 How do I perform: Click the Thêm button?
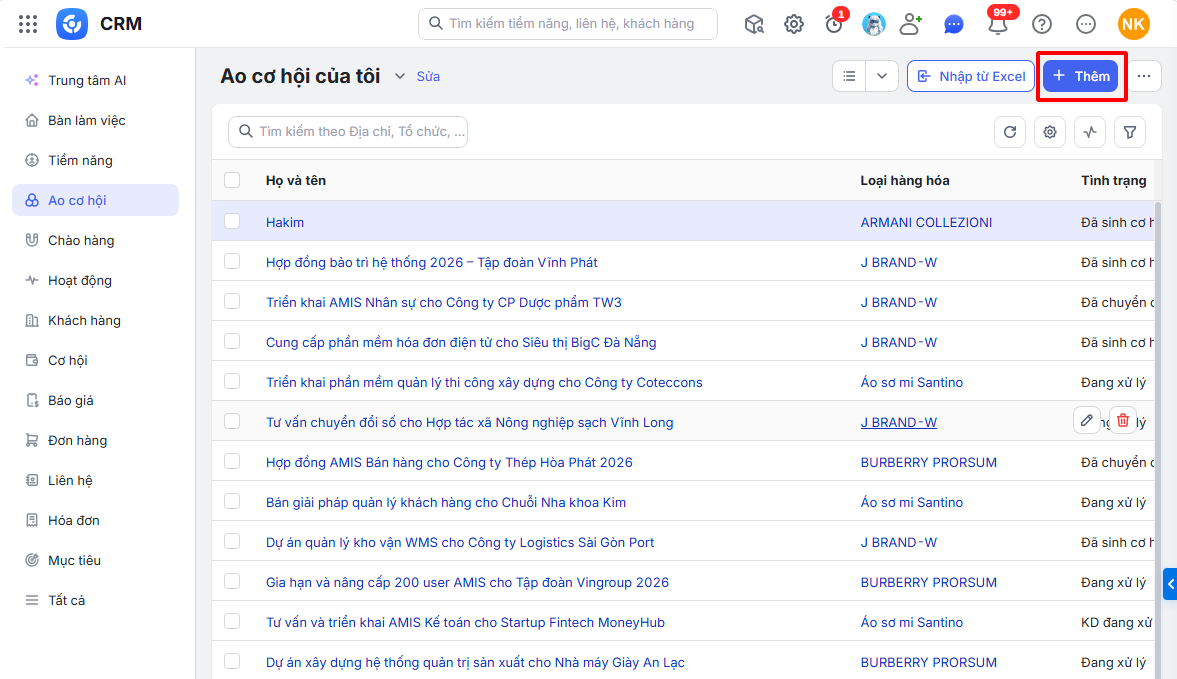click(x=1080, y=76)
